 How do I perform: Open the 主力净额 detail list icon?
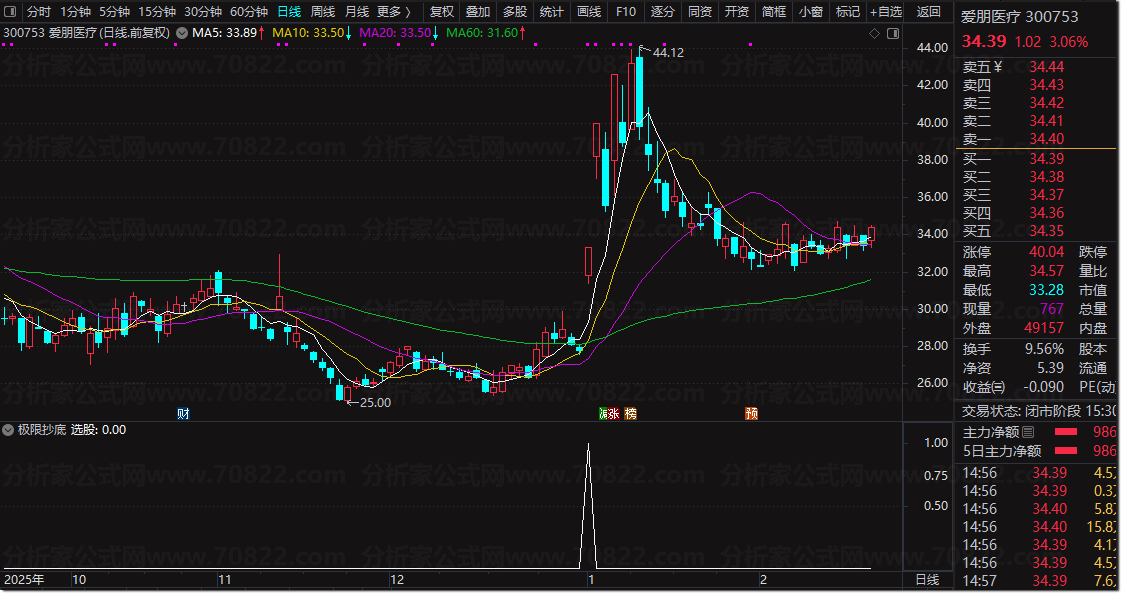point(1028,432)
